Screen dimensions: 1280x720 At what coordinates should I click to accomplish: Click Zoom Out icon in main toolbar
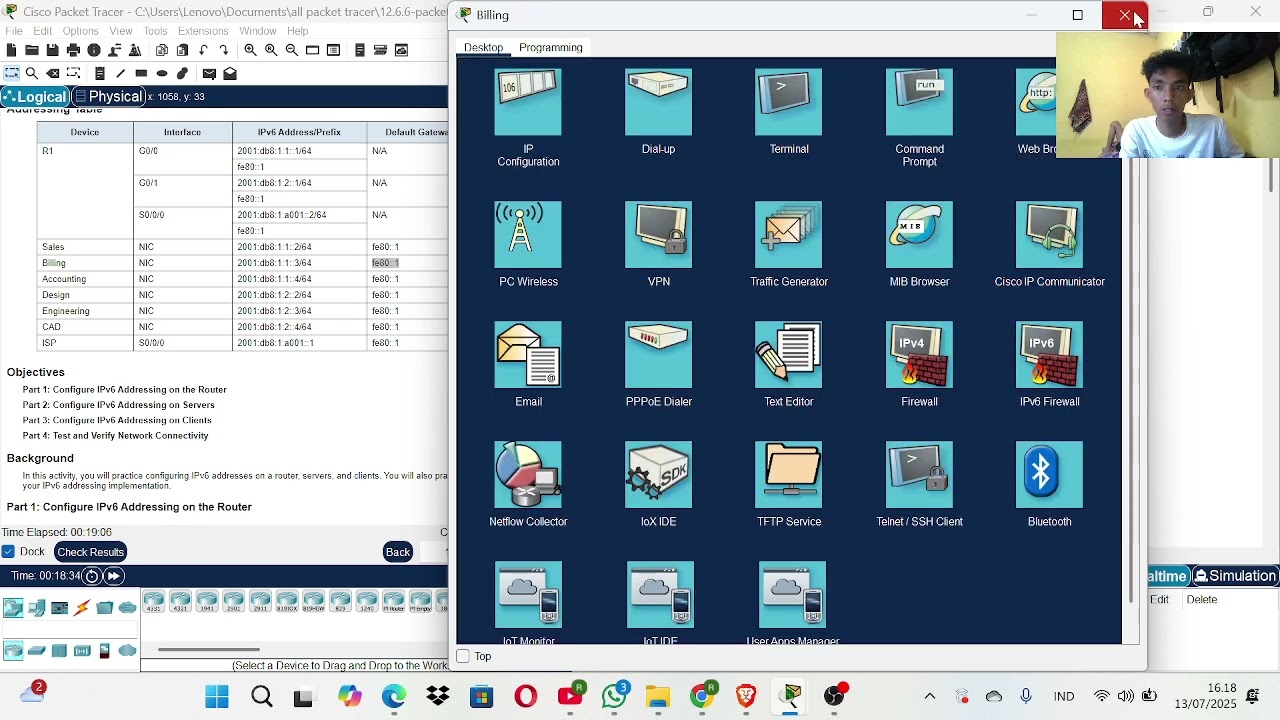[x=291, y=50]
